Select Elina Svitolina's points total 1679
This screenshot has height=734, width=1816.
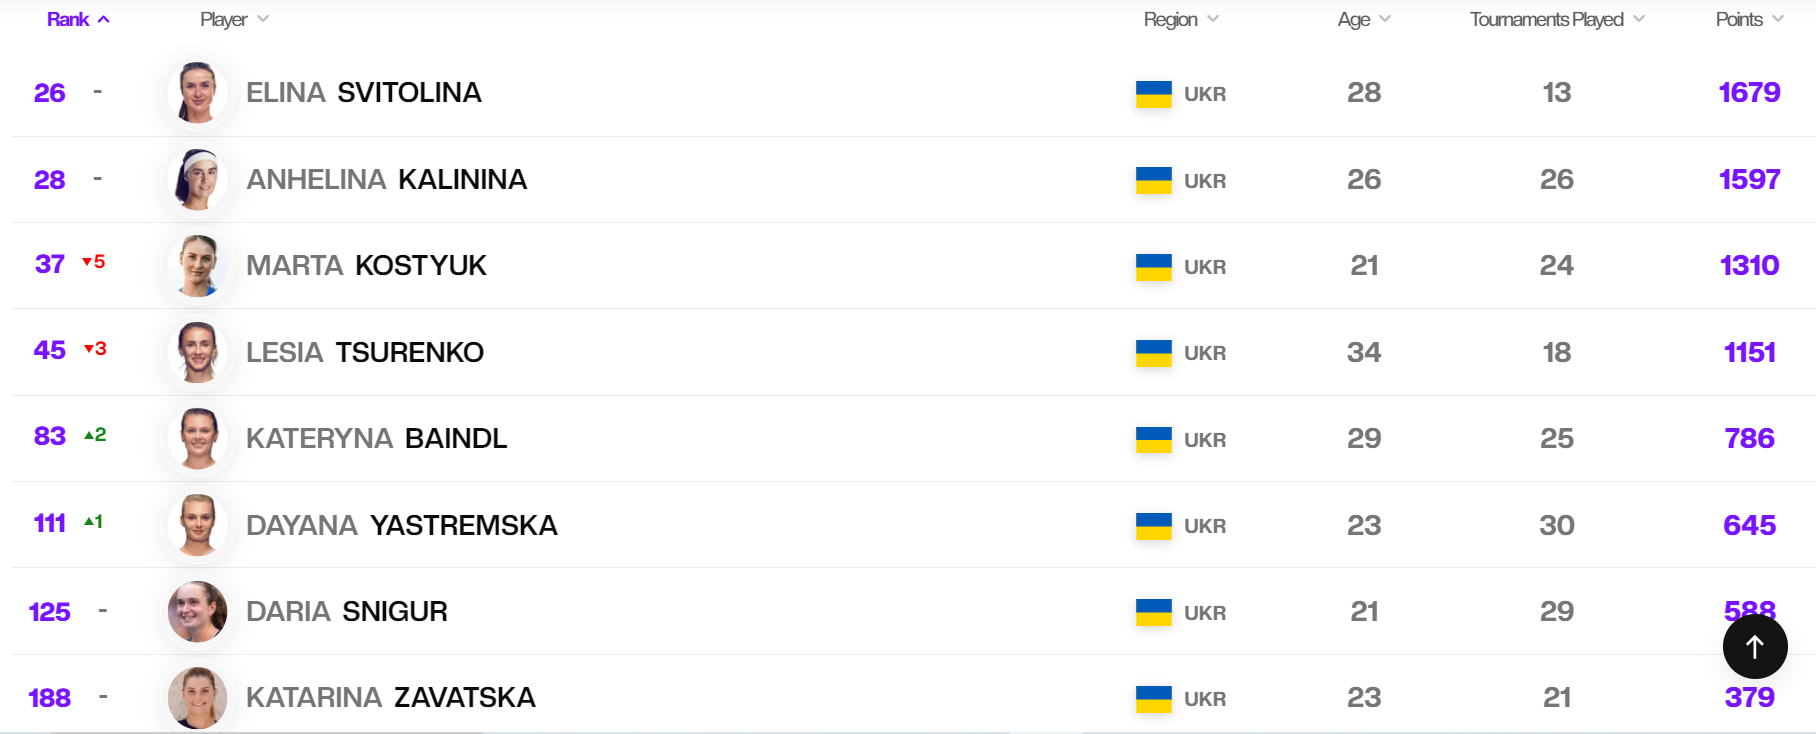tap(1749, 92)
